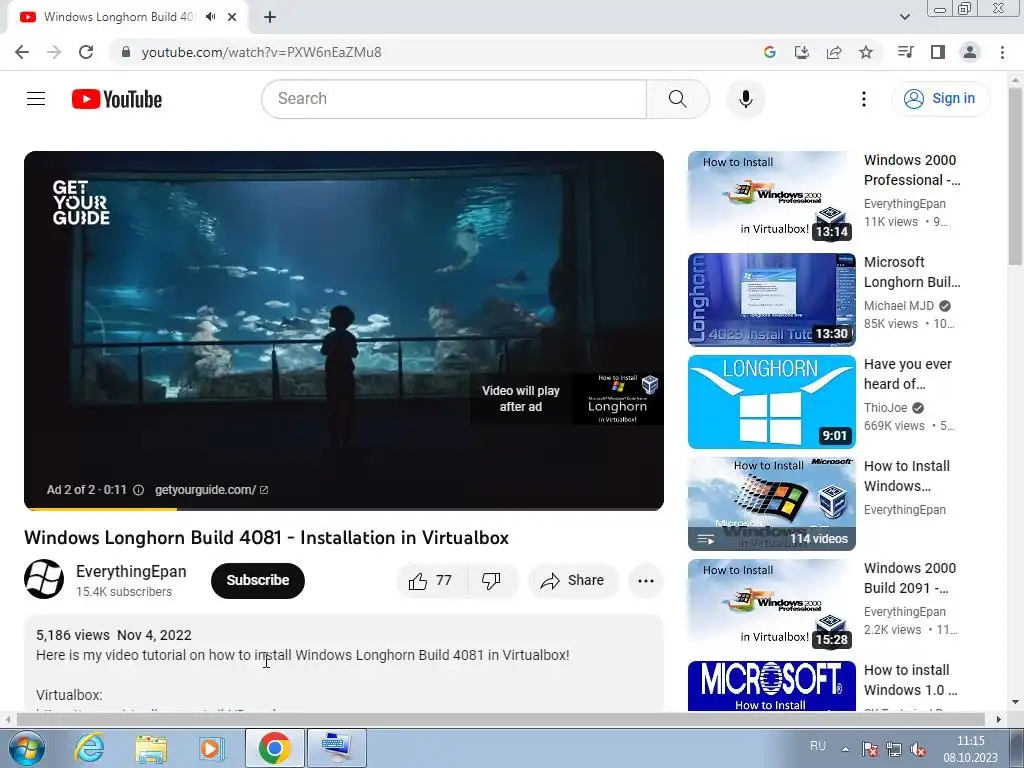This screenshot has height=768, width=1024.
Task: Open network status tray icon
Action: coord(894,749)
